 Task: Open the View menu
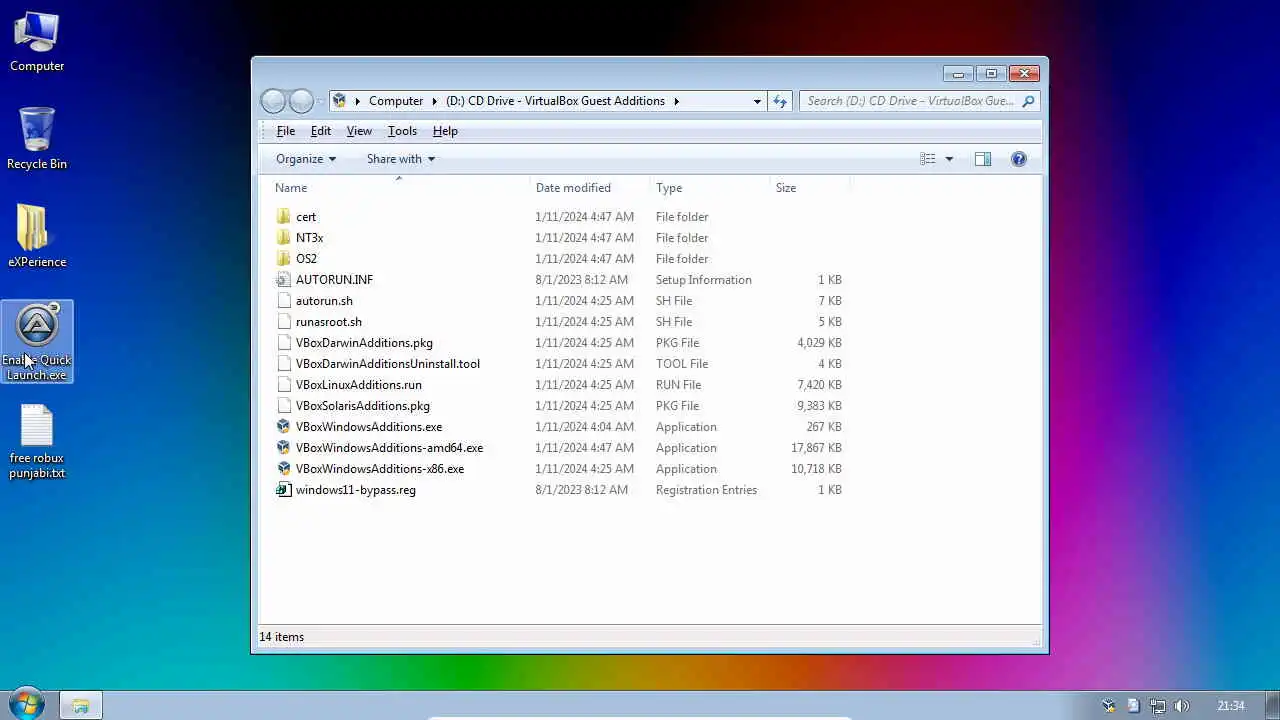[x=359, y=131]
